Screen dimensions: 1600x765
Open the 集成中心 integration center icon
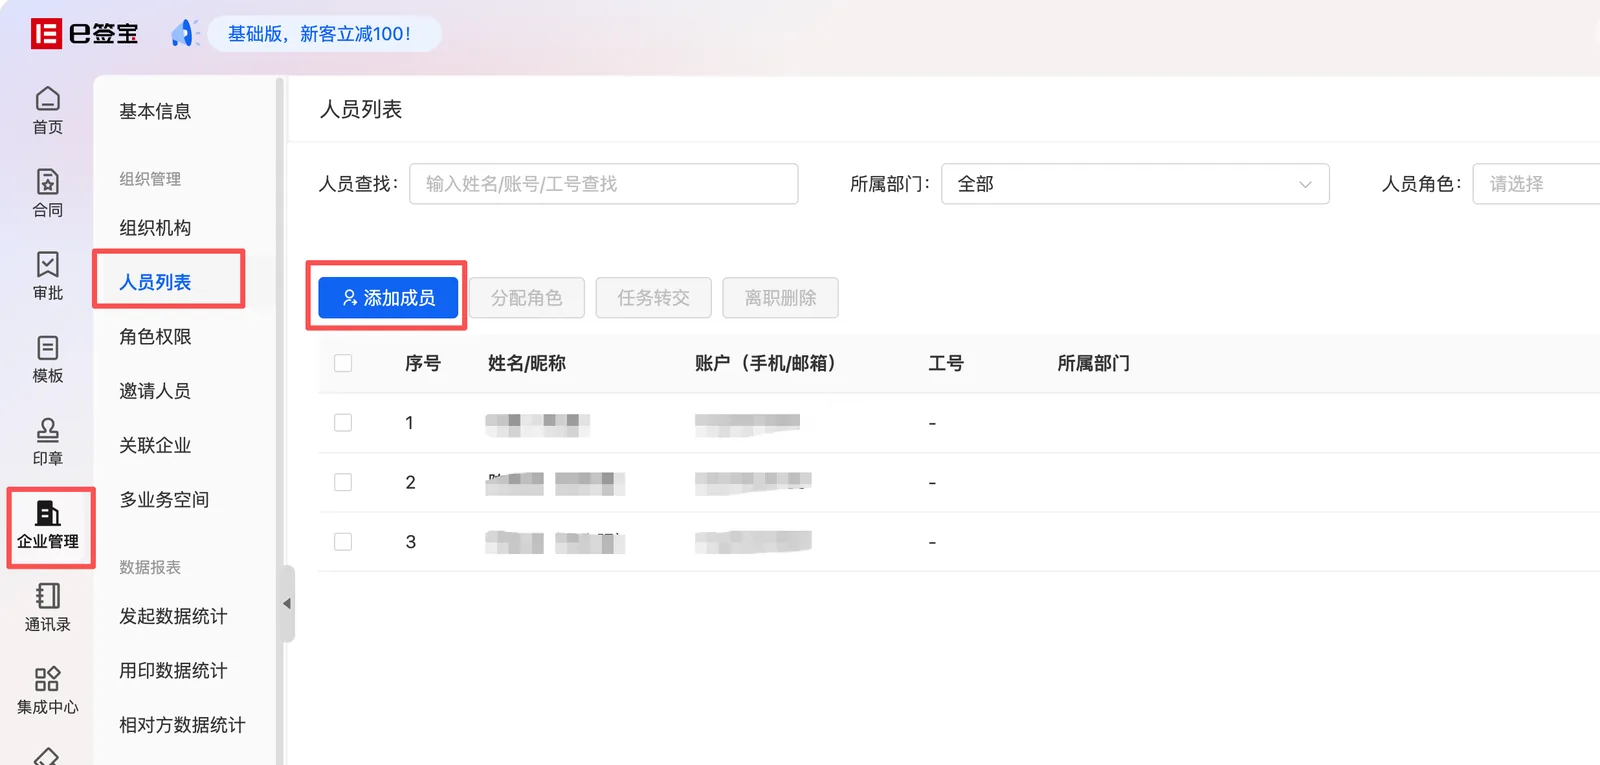pos(47,691)
